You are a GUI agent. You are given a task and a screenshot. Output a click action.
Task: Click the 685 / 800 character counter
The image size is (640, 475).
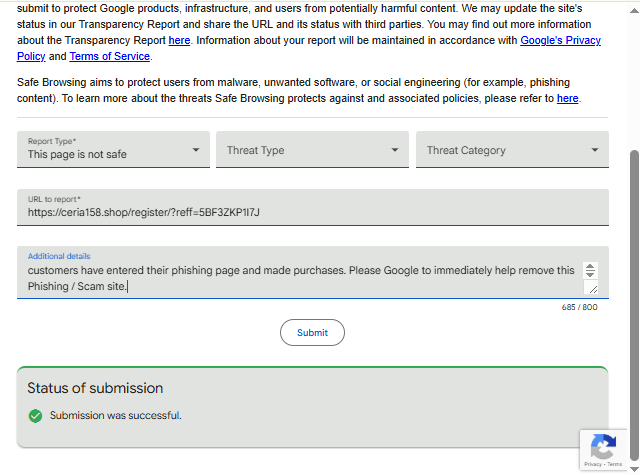point(580,307)
